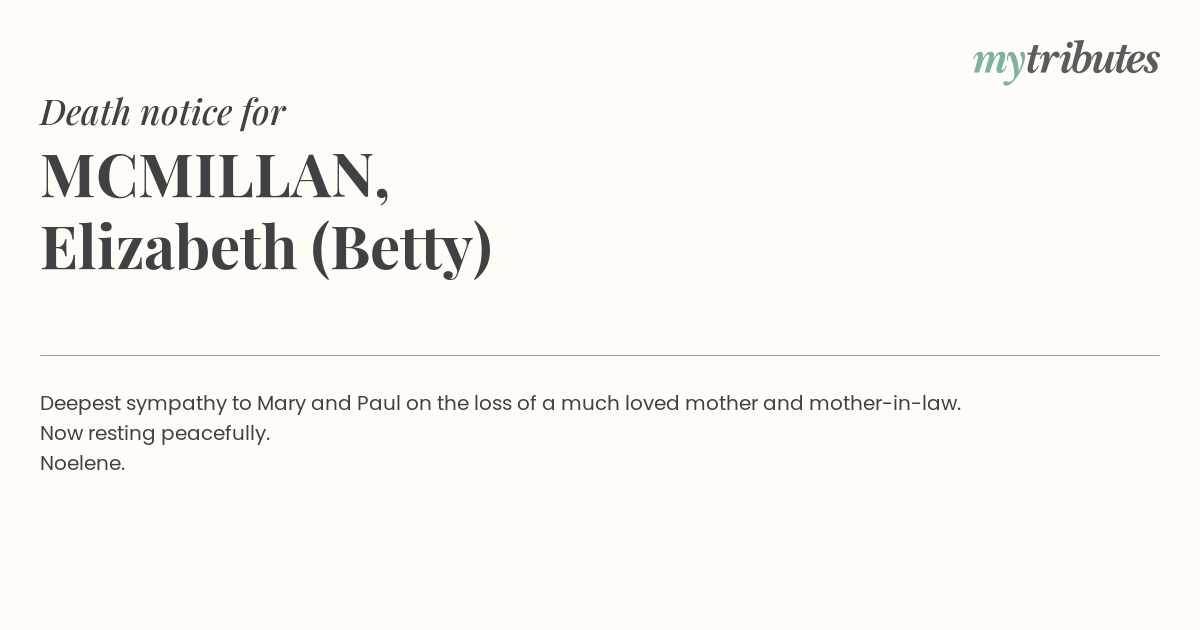
Task: Click the surname MCMILLAN
Action: click(214, 176)
